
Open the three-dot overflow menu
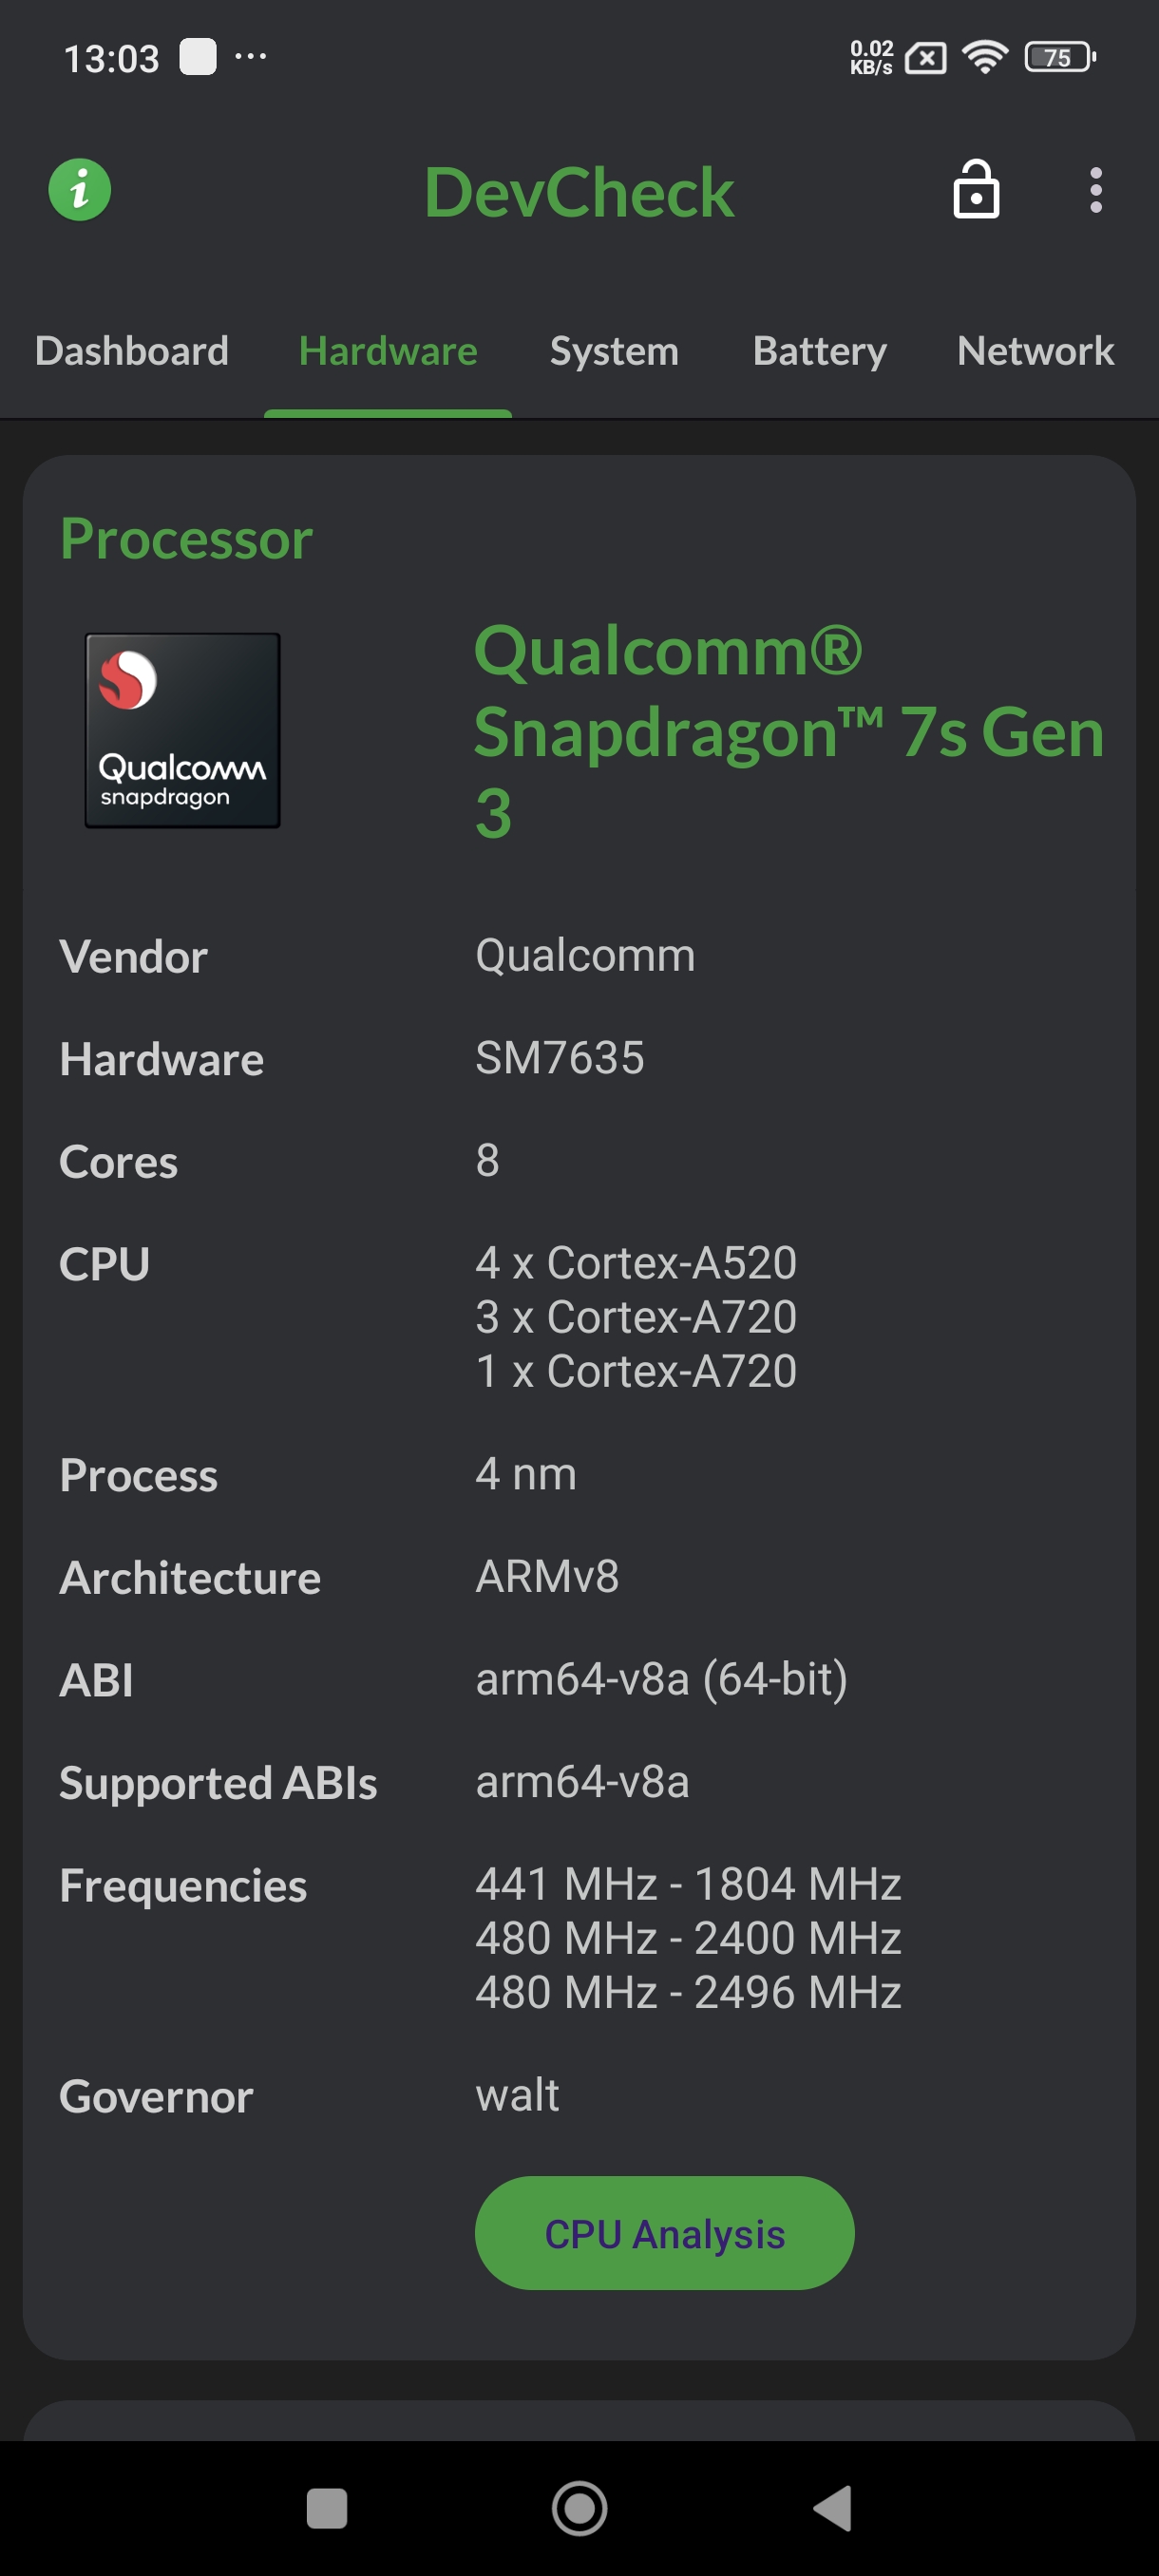click(1096, 190)
